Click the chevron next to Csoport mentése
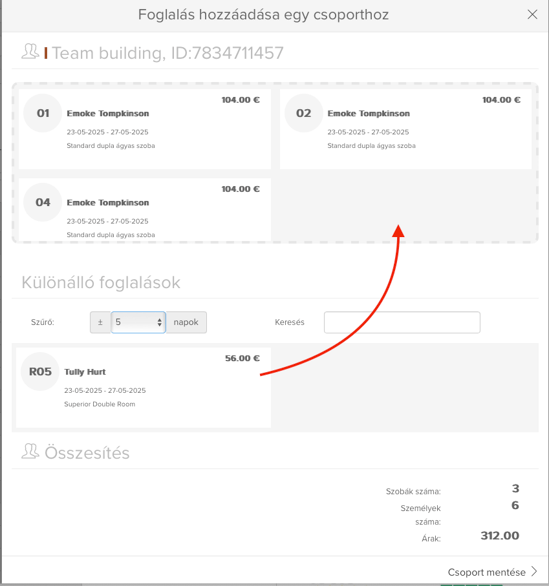Screen dimensions: 549x586 pyautogui.click(x=534, y=571)
